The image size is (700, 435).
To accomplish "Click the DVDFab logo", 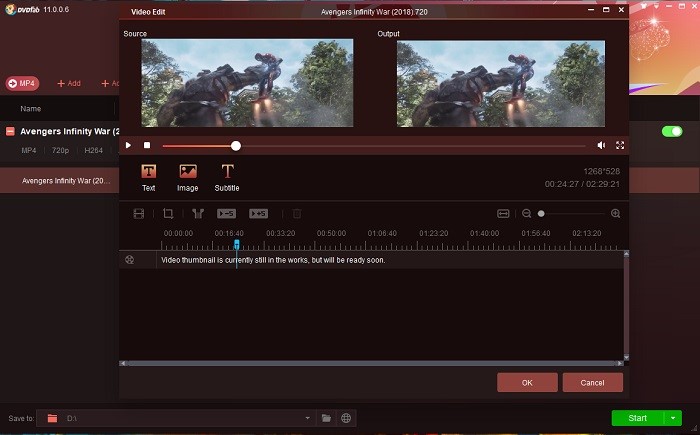I will click(22, 9).
